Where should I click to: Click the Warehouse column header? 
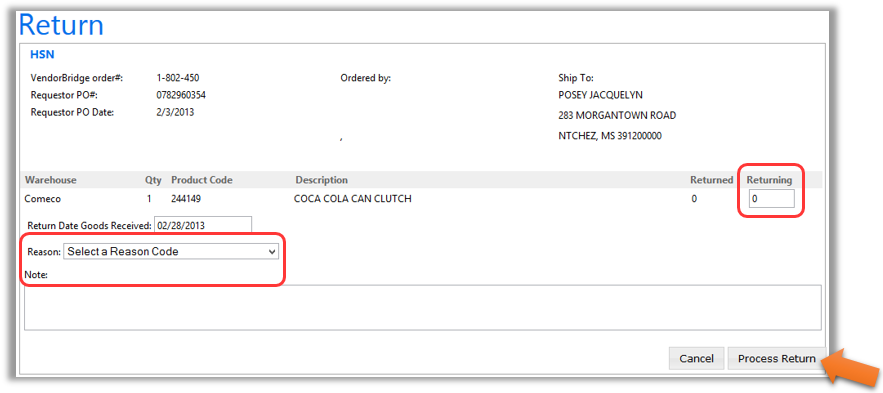click(x=50, y=180)
